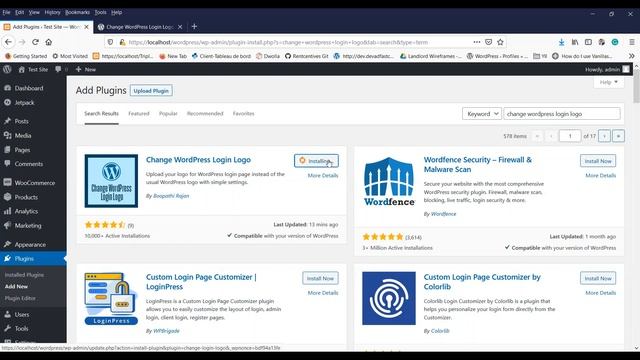Image resolution: width=640 pixels, height=360 pixels.
Task: Open a new browser tab
Action: [x=194, y=27]
